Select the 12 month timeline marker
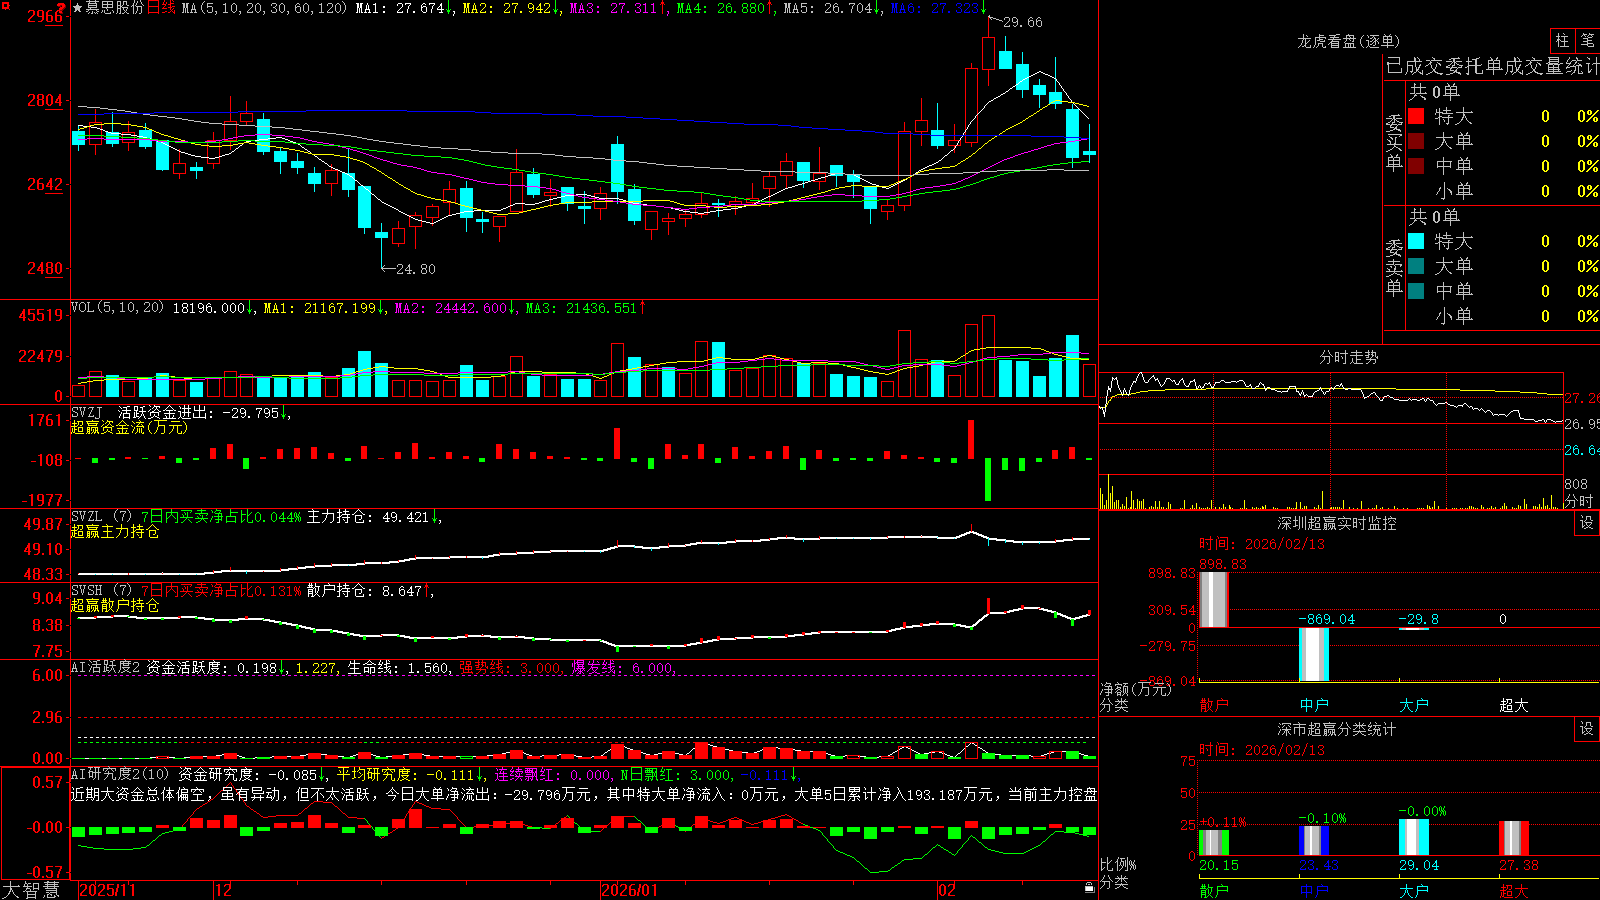 pyautogui.click(x=224, y=890)
